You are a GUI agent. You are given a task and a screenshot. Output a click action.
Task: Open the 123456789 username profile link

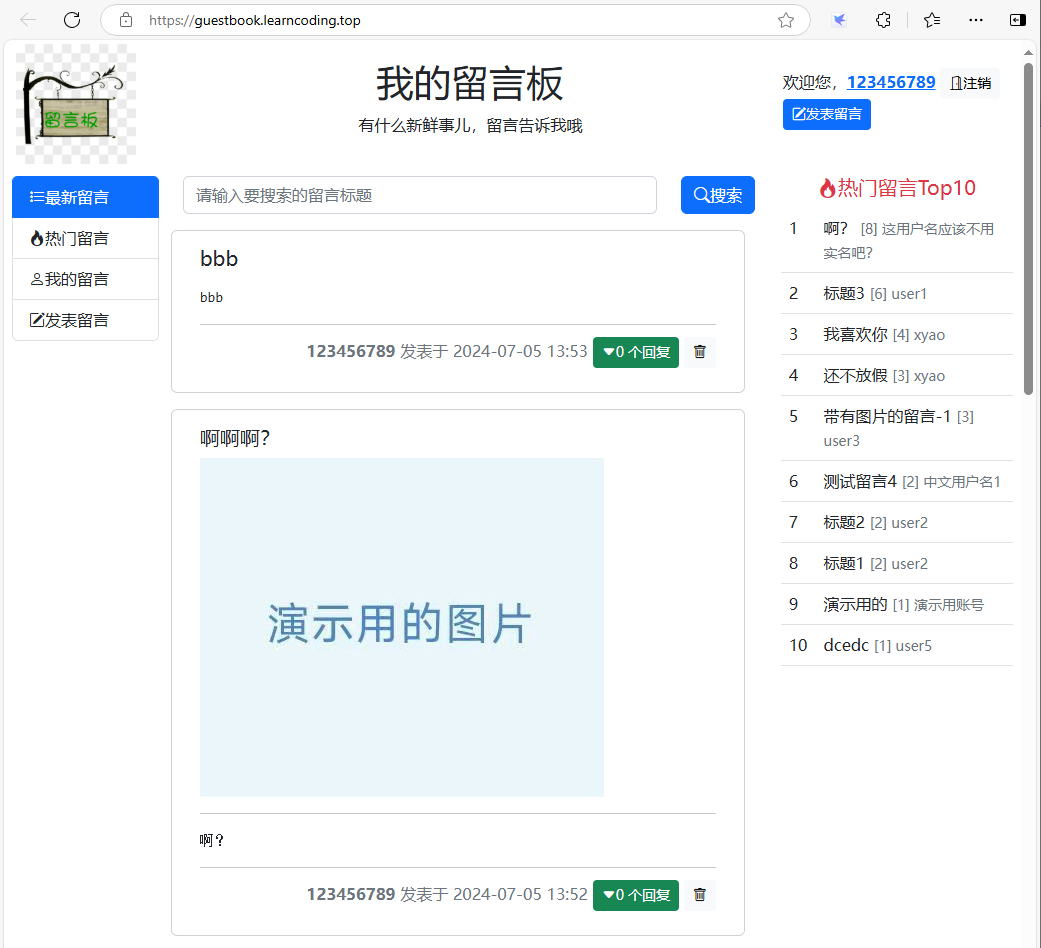click(x=891, y=82)
